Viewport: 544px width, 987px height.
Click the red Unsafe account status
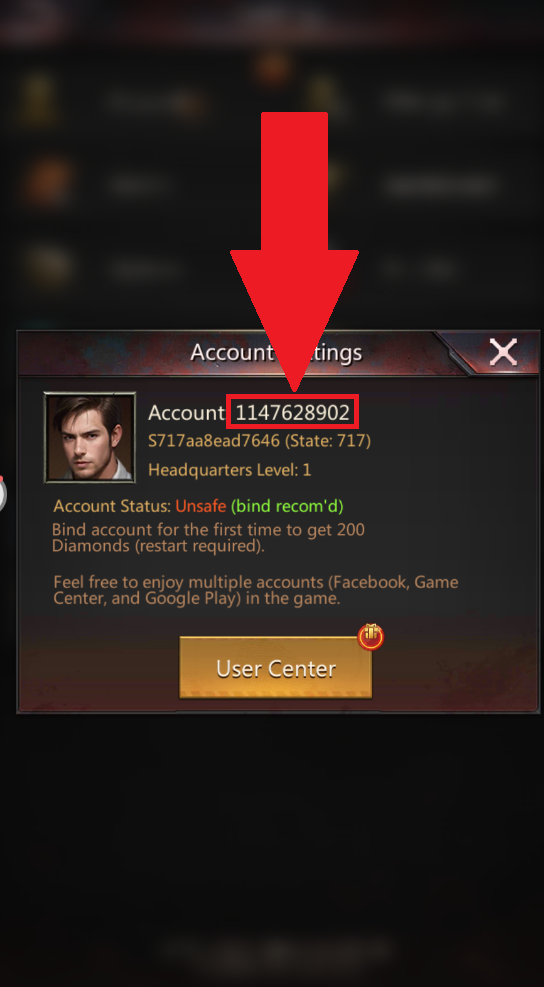201,506
